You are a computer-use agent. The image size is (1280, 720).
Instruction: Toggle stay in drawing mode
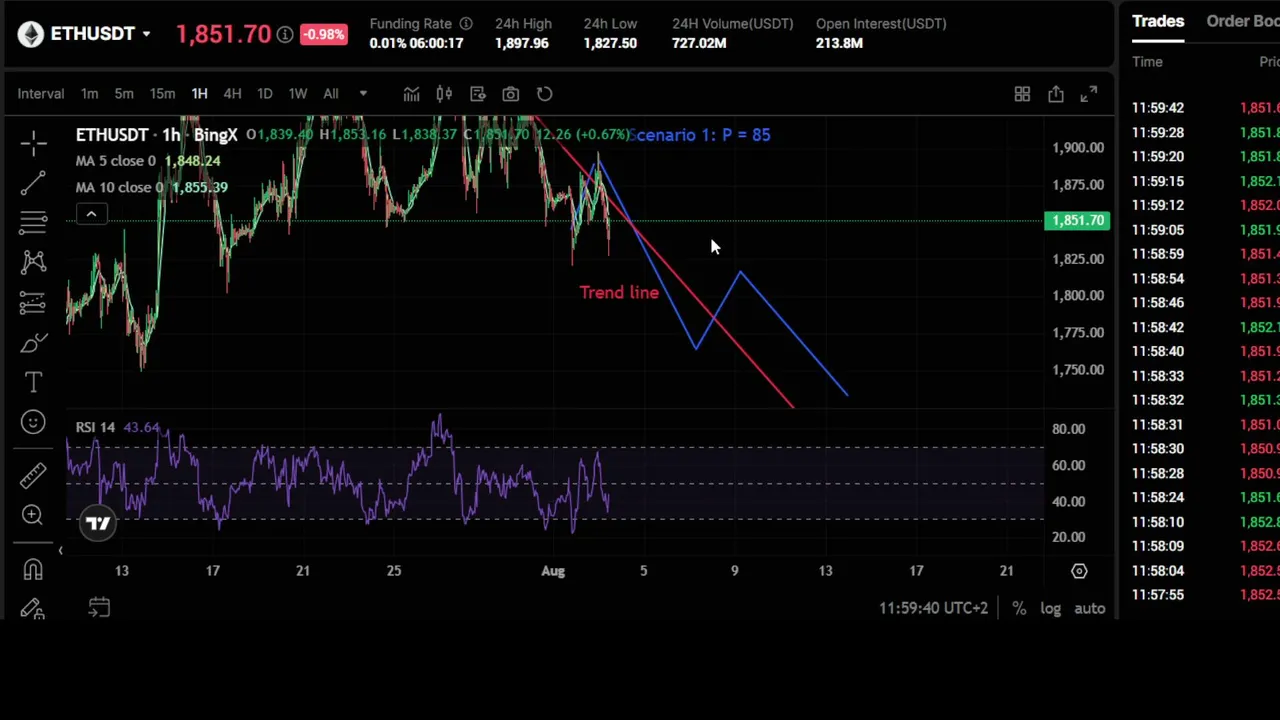pyautogui.click(x=33, y=609)
